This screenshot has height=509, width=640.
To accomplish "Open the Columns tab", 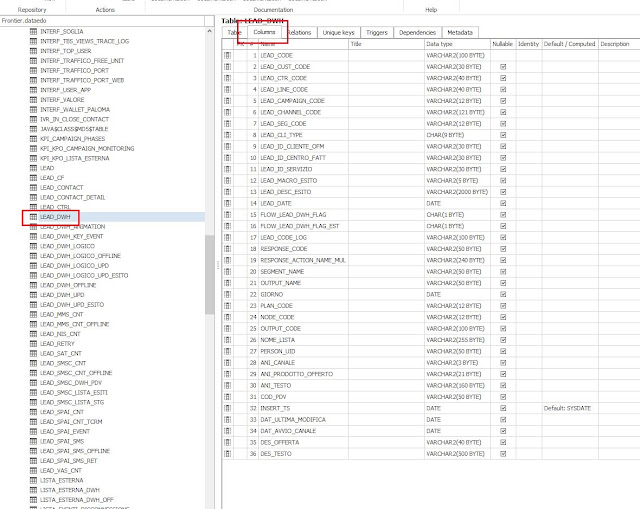I will coord(264,32).
